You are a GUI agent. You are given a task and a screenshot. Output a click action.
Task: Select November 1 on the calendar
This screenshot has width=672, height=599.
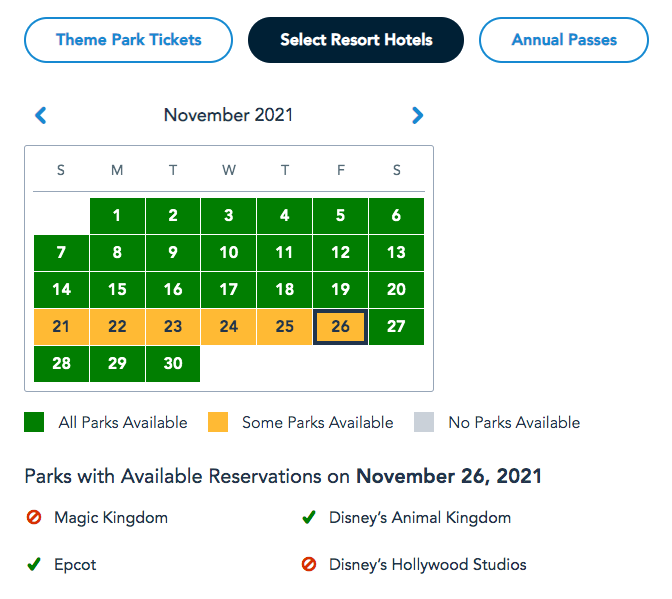pos(117,215)
